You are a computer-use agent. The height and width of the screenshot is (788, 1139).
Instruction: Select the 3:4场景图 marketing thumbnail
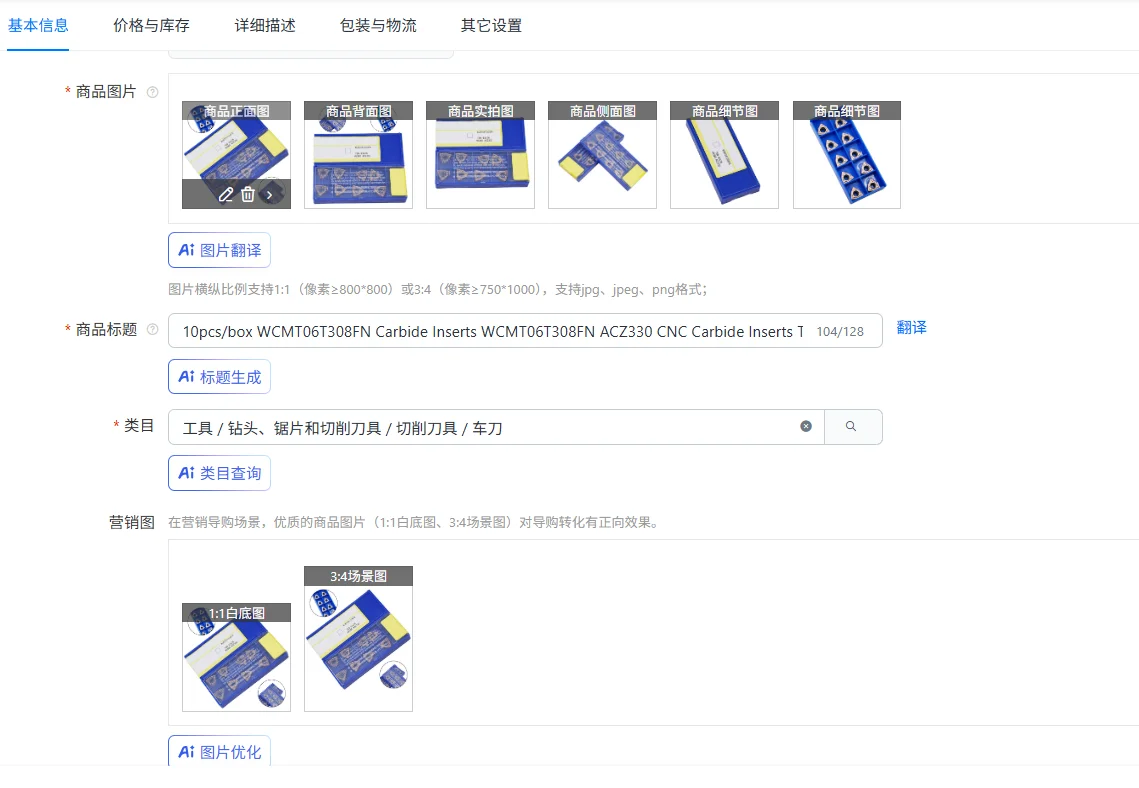[x=358, y=639]
